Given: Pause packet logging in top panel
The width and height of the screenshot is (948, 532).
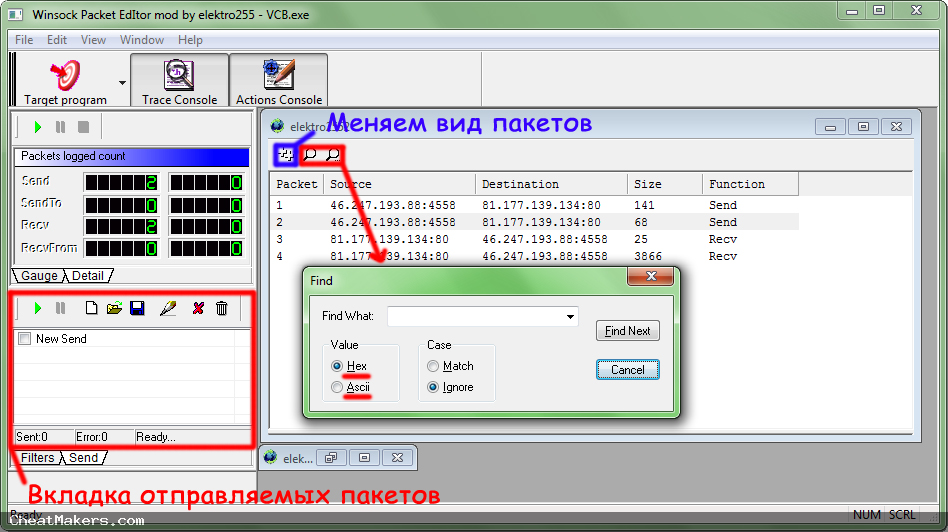Looking at the screenshot, I should 60,127.
